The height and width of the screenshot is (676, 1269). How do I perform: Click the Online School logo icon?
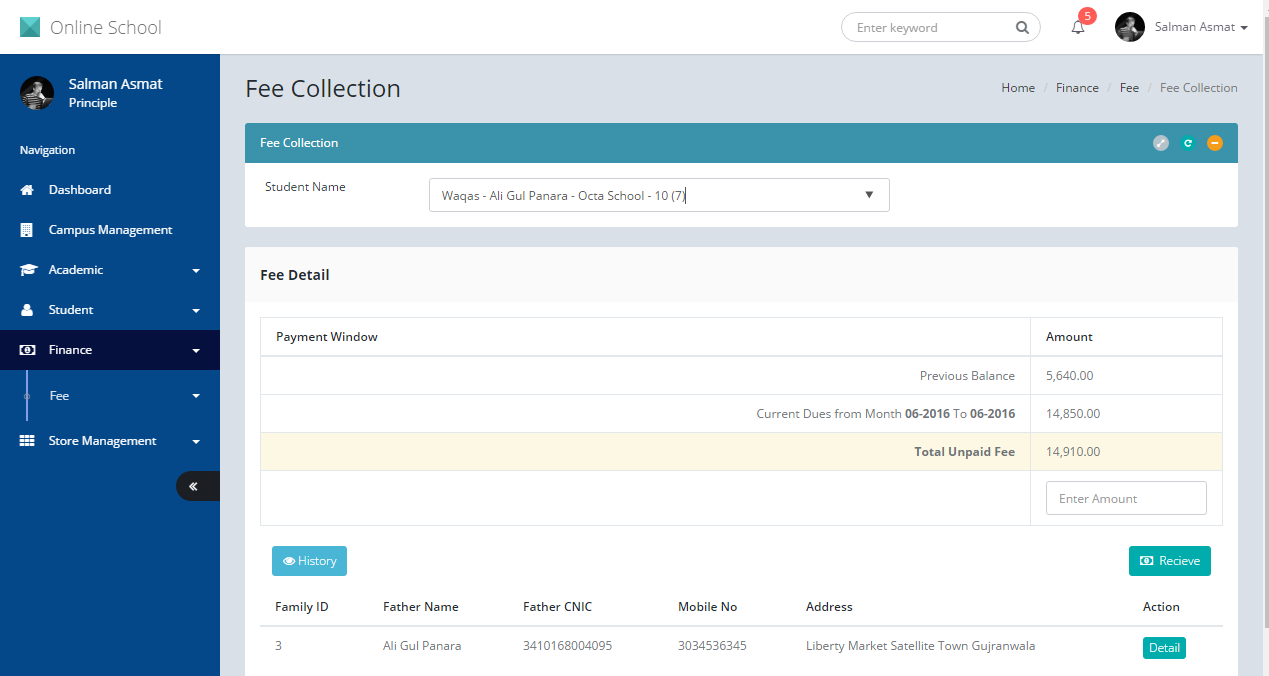30,27
